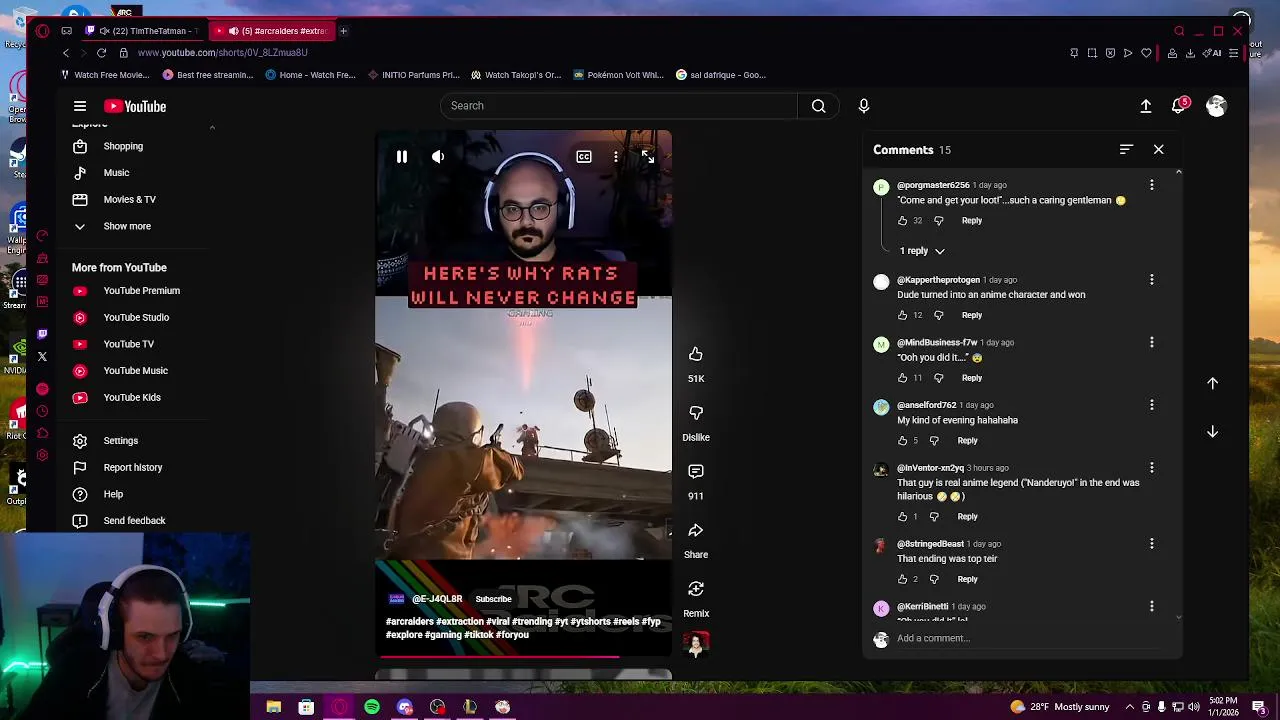Open the comments sort options

click(x=1126, y=150)
